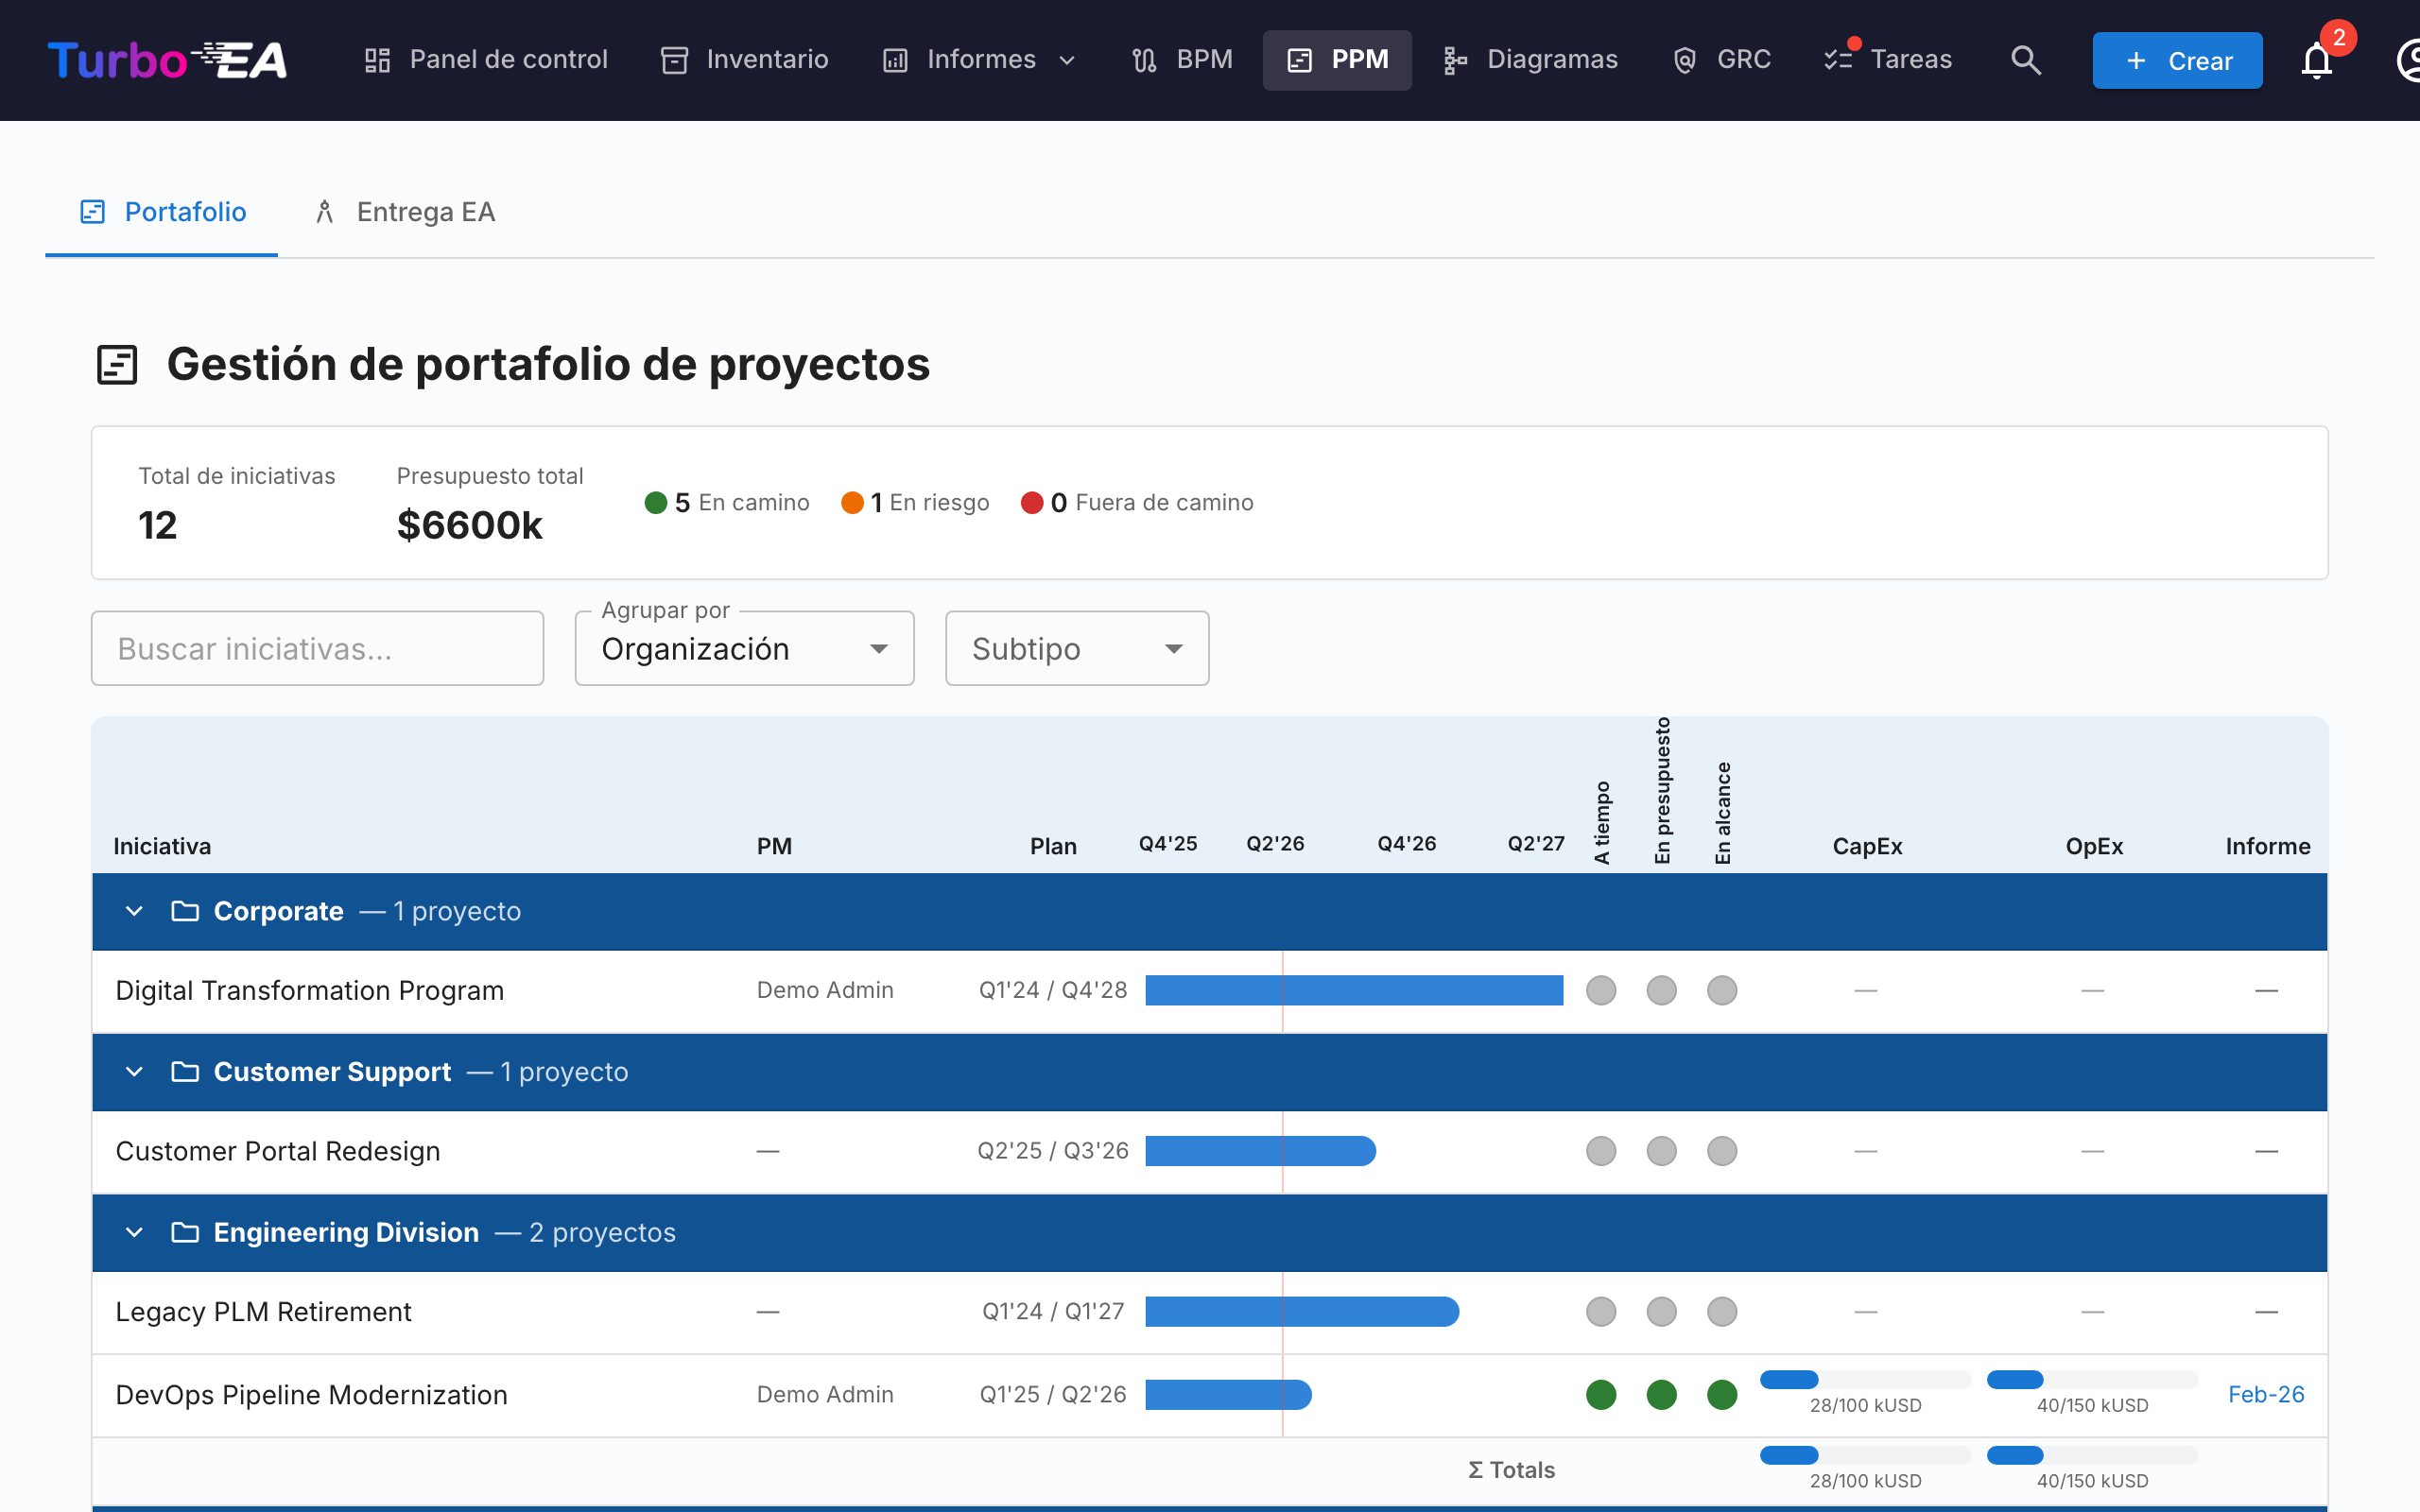The height and width of the screenshot is (1512, 2420).
Task: Click the Customer Support folder icon
Action: [185, 1072]
